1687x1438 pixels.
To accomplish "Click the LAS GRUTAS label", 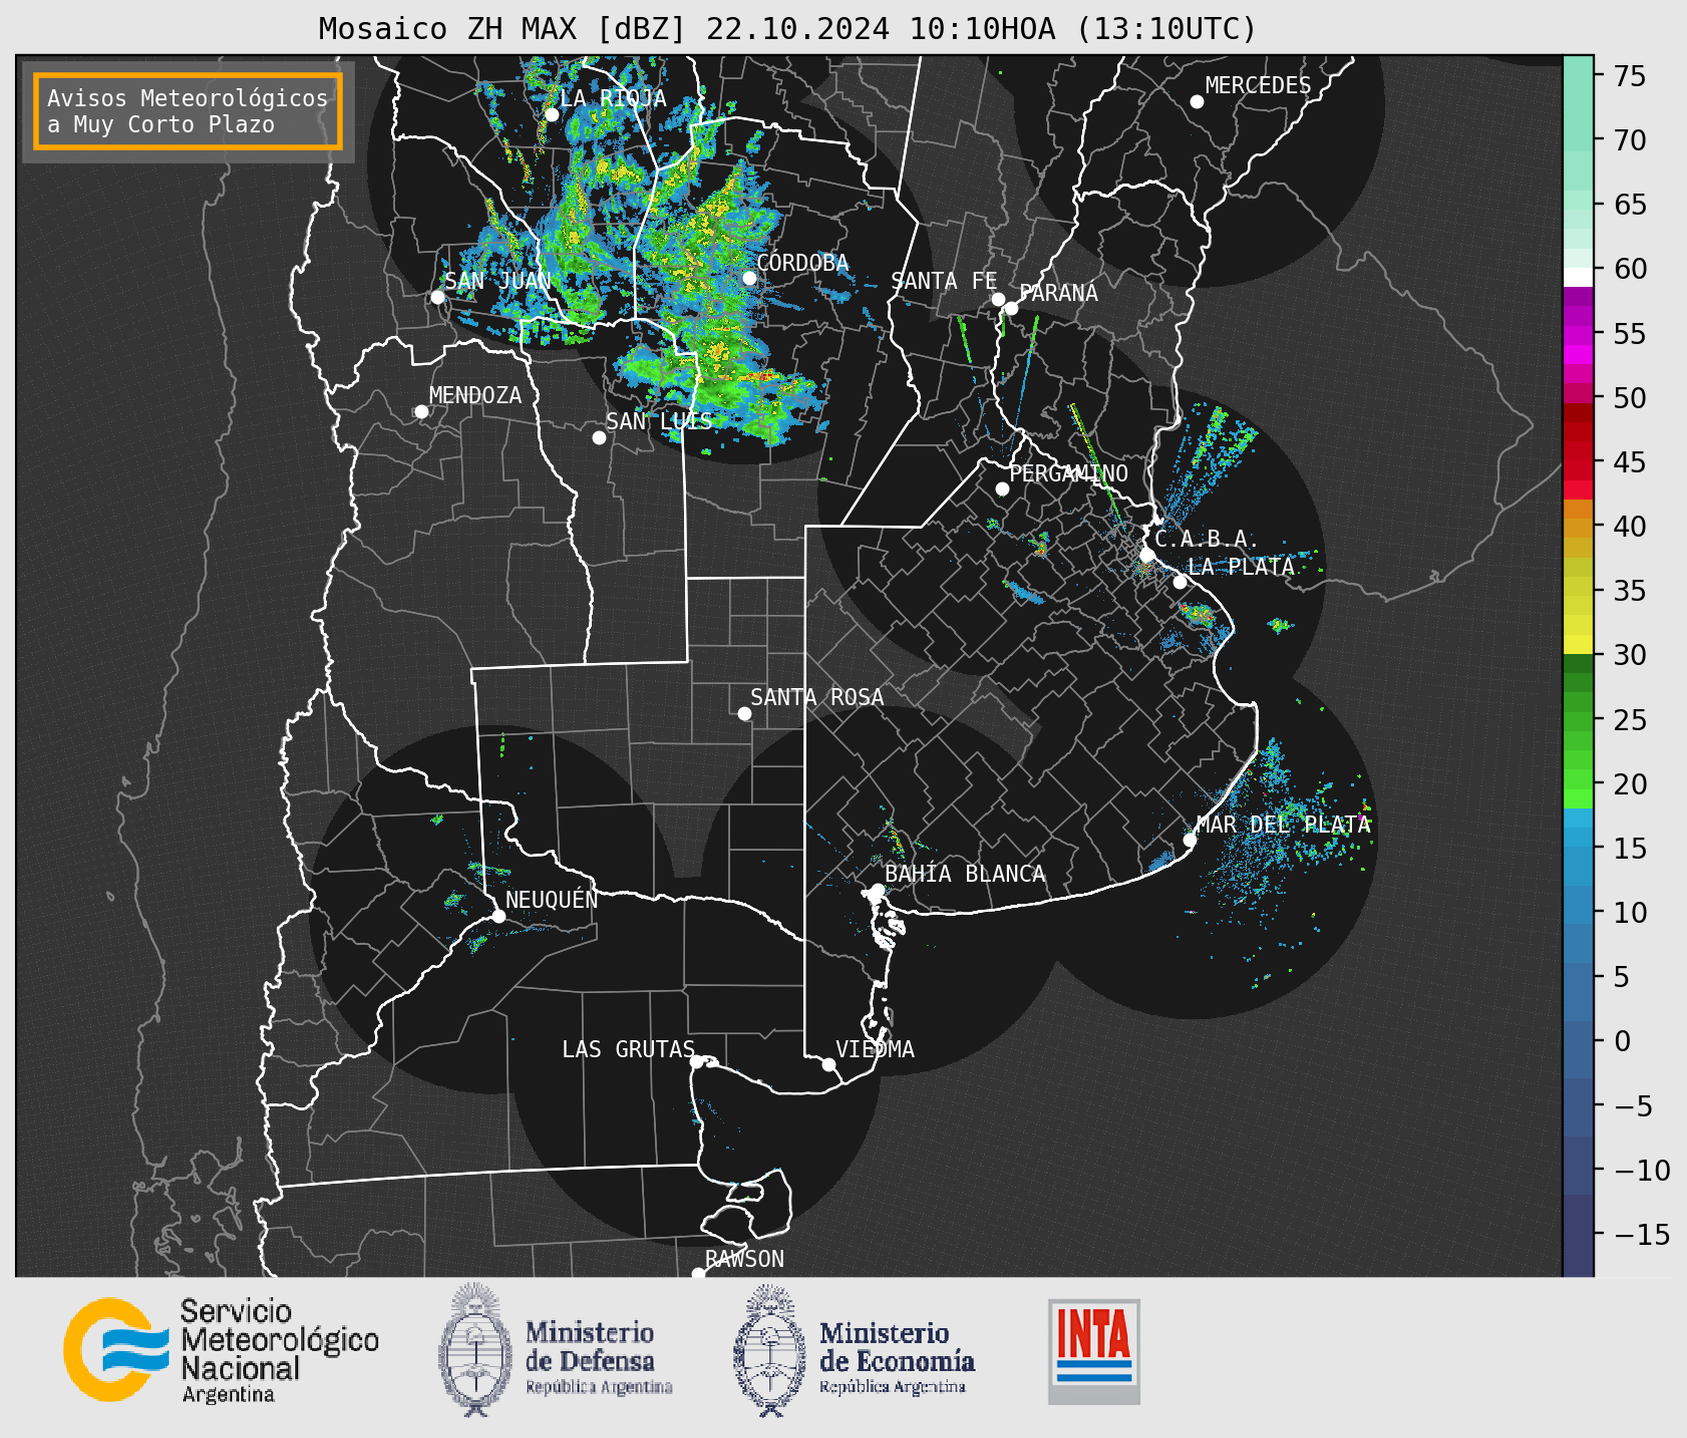I will click(628, 1049).
